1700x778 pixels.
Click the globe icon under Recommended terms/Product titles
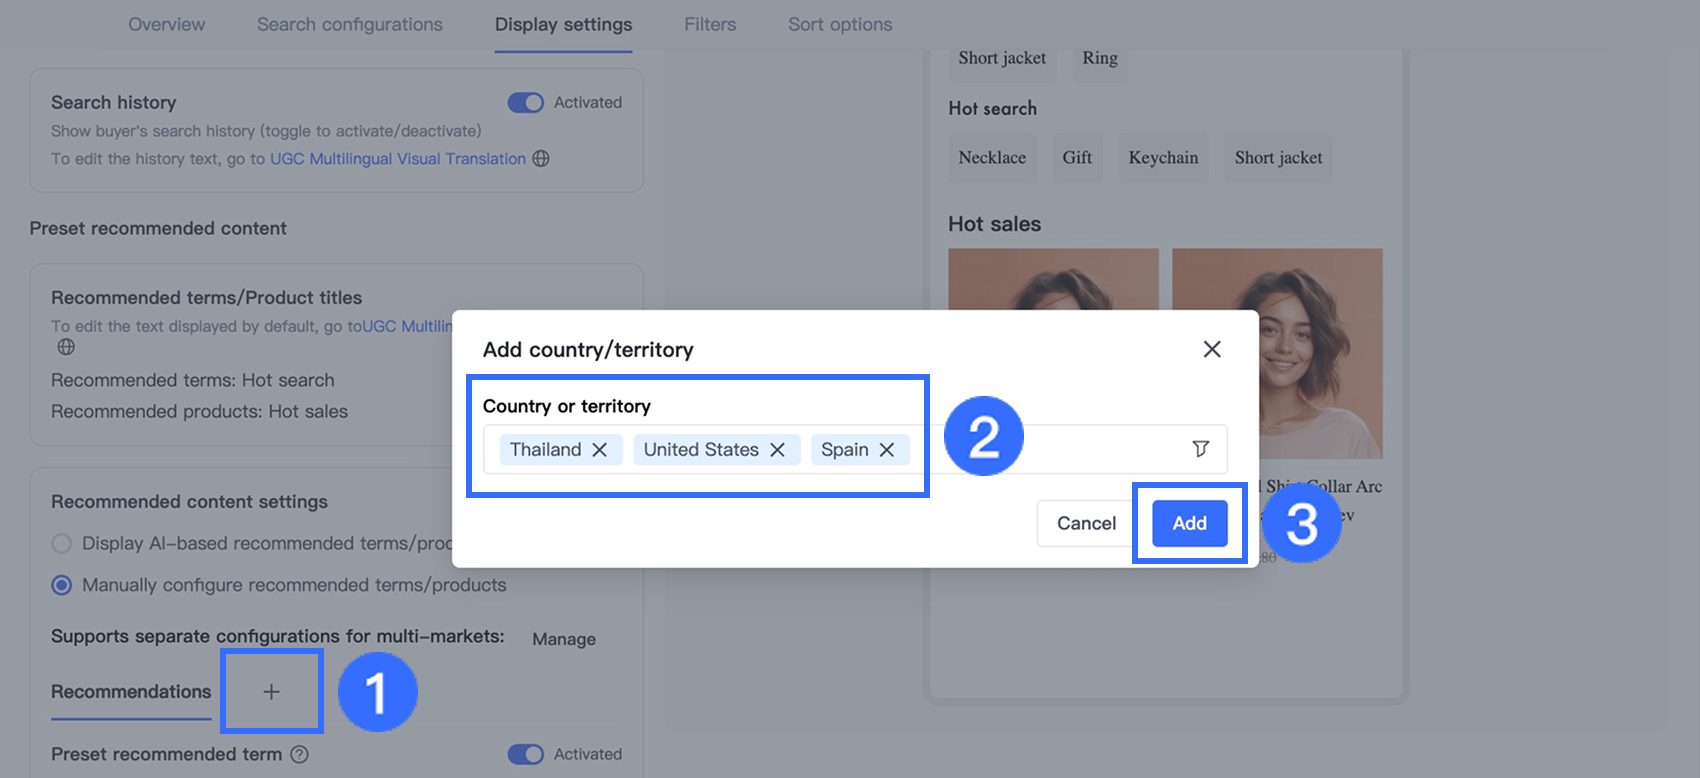tap(66, 347)
